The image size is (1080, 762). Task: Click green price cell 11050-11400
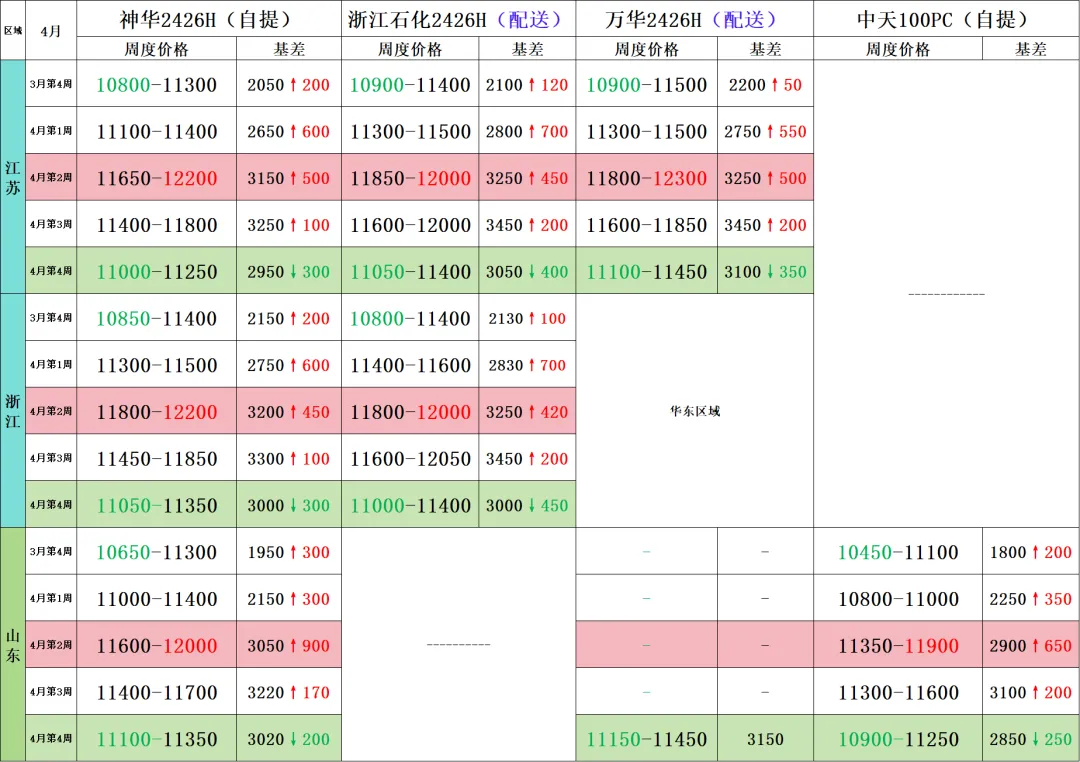tap(410, 271)
